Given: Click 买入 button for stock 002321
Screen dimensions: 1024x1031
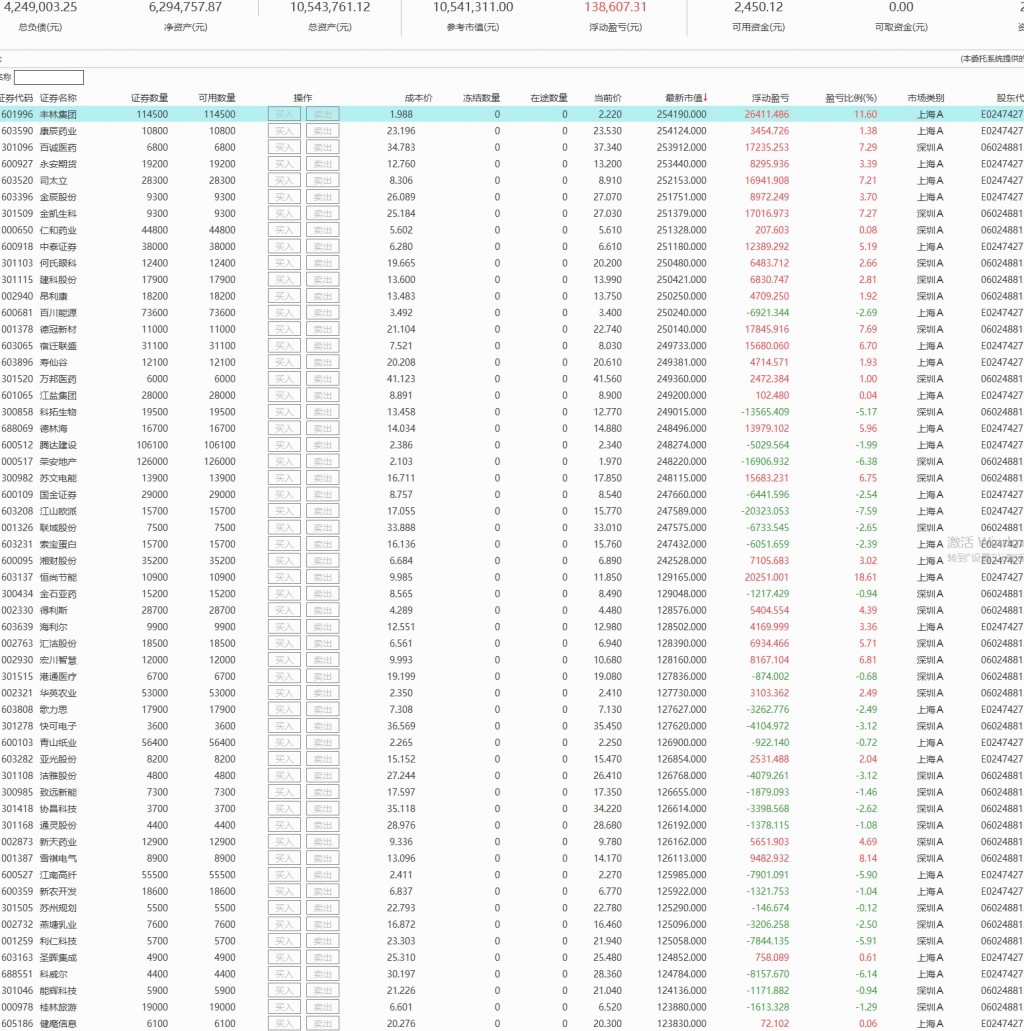Looking at the screenshot, I should [284, 693].
